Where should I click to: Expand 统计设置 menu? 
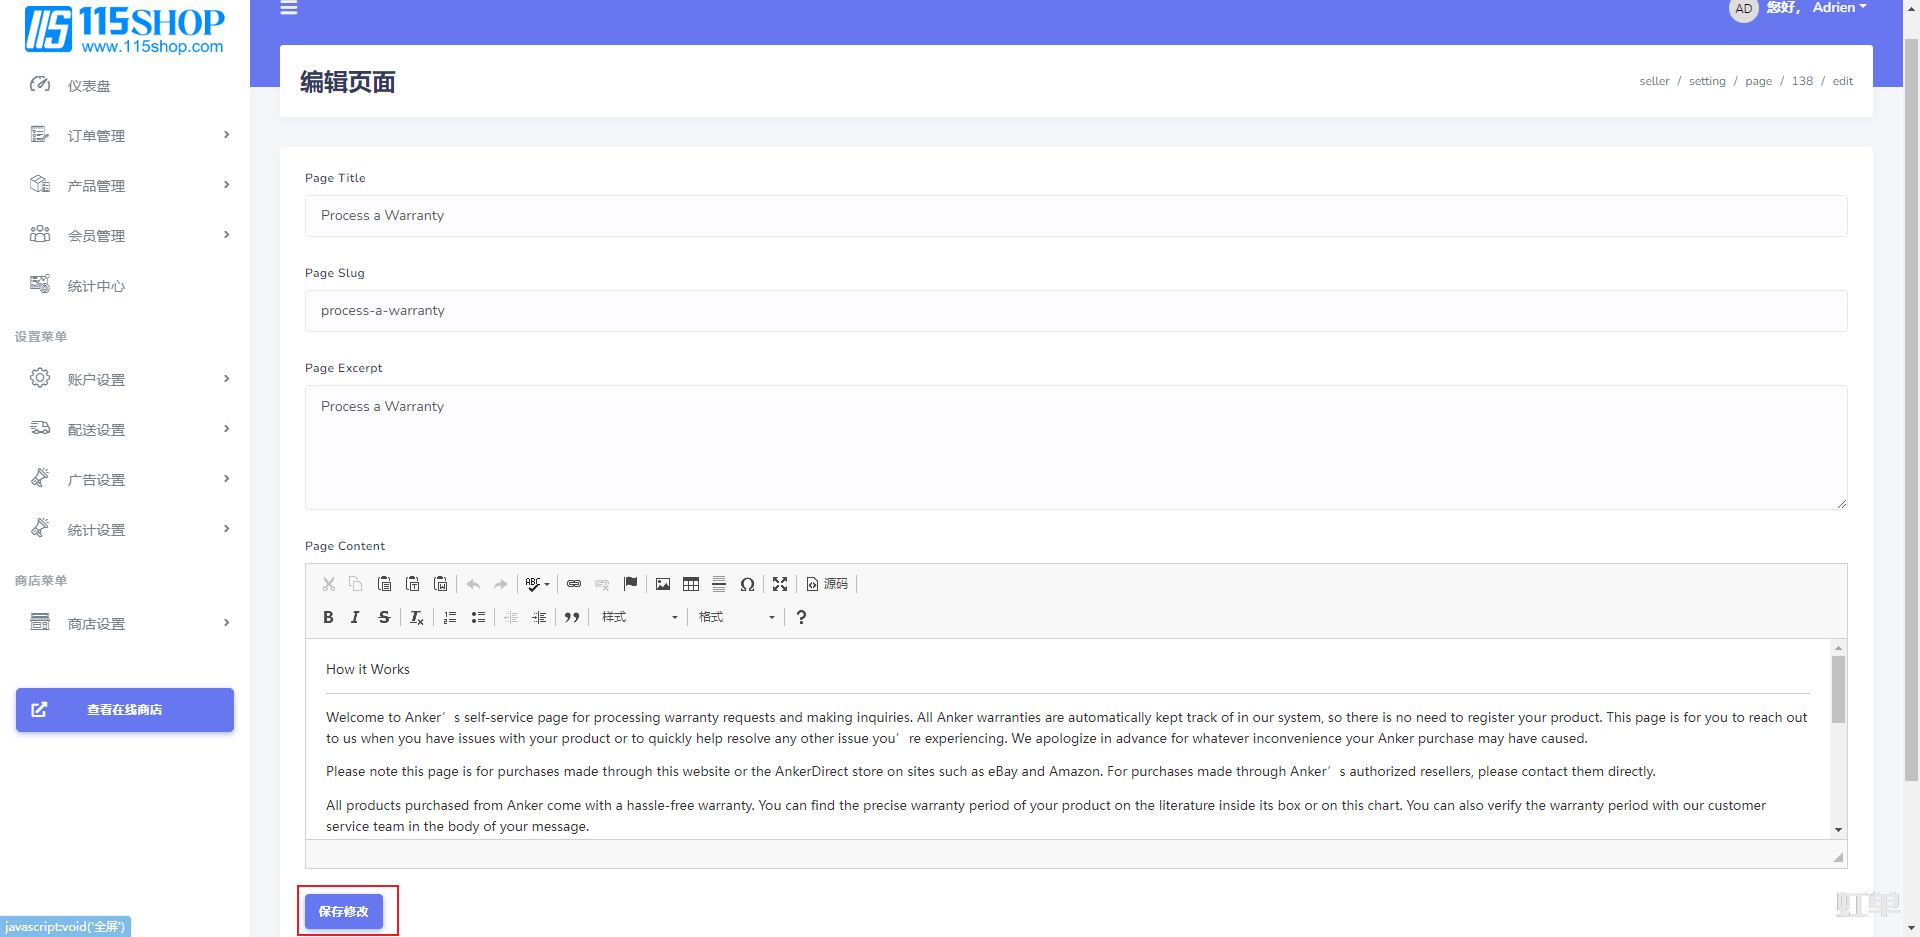click(x=125, y=529)
